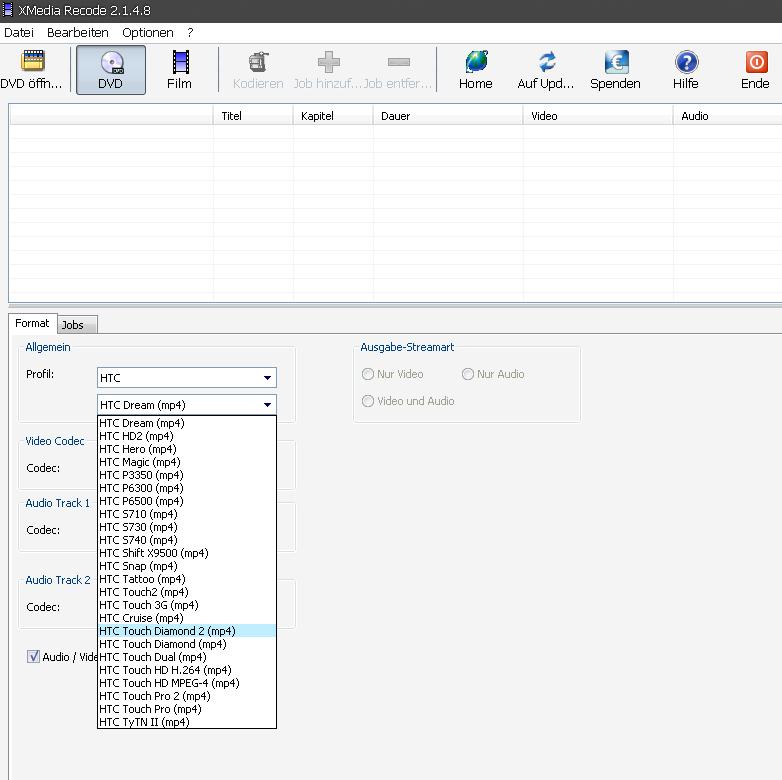
Task: Choose HTC Touch2 (mp4) in list
Action: click(x=187, y=591)
